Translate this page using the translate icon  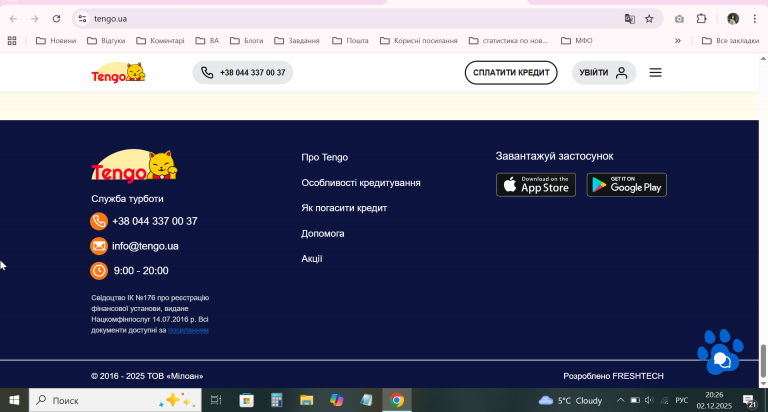[x=629, y=19]
